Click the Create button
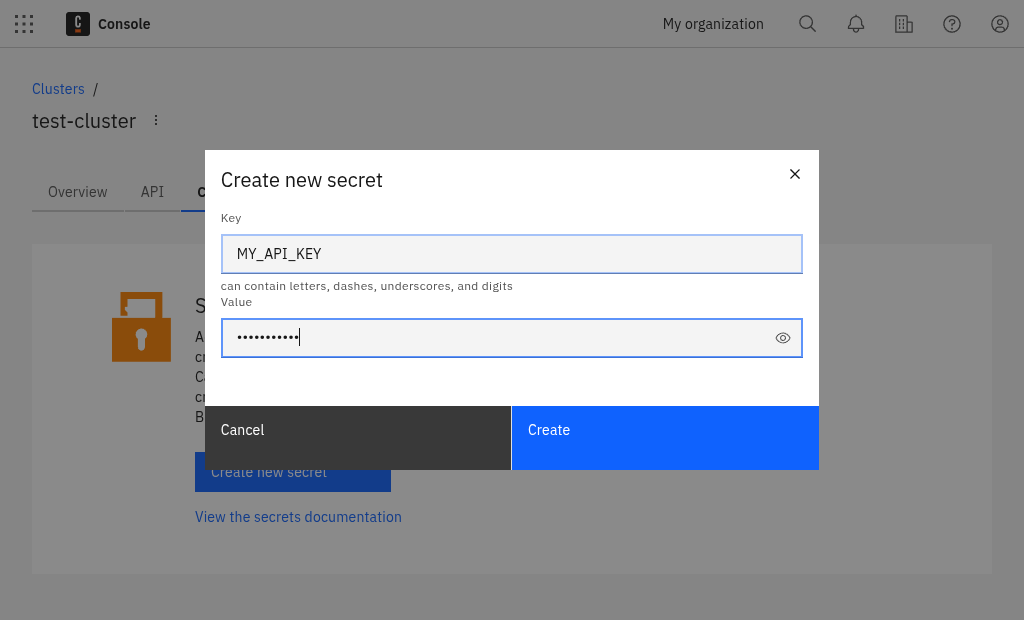The height and width of the screenshot is (620, 1024). click(x=665, y=438)
